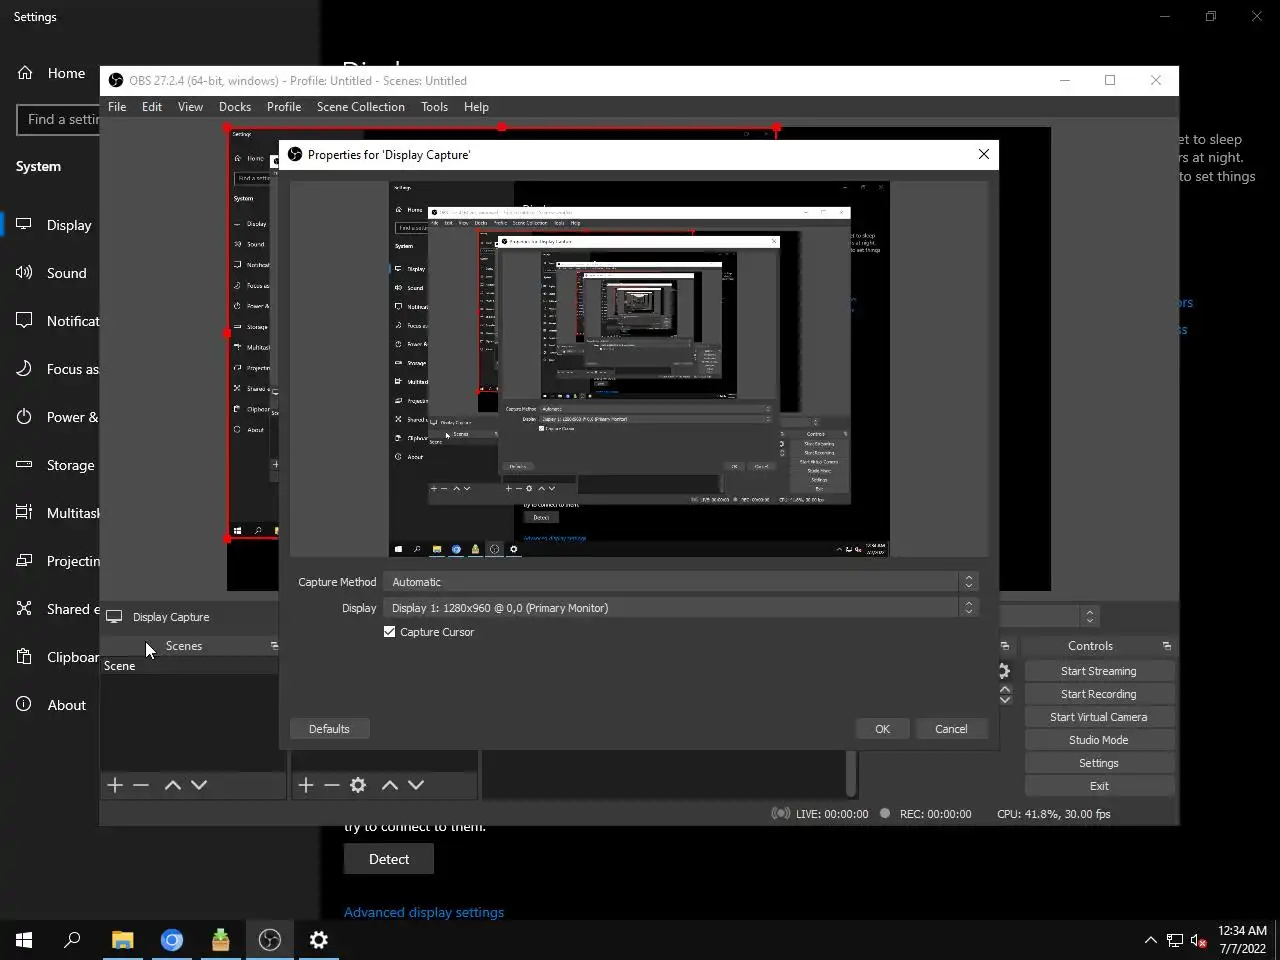Move source up with the up arrow
This screenshot has width=1280, height=960.
390,785
